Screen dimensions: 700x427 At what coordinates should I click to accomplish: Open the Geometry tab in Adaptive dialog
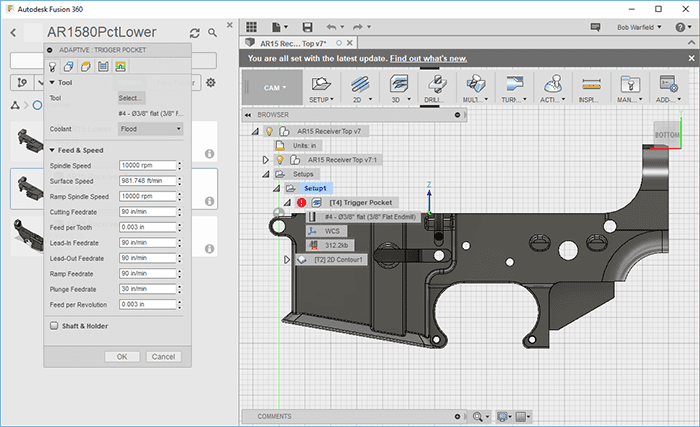(68, 67)
